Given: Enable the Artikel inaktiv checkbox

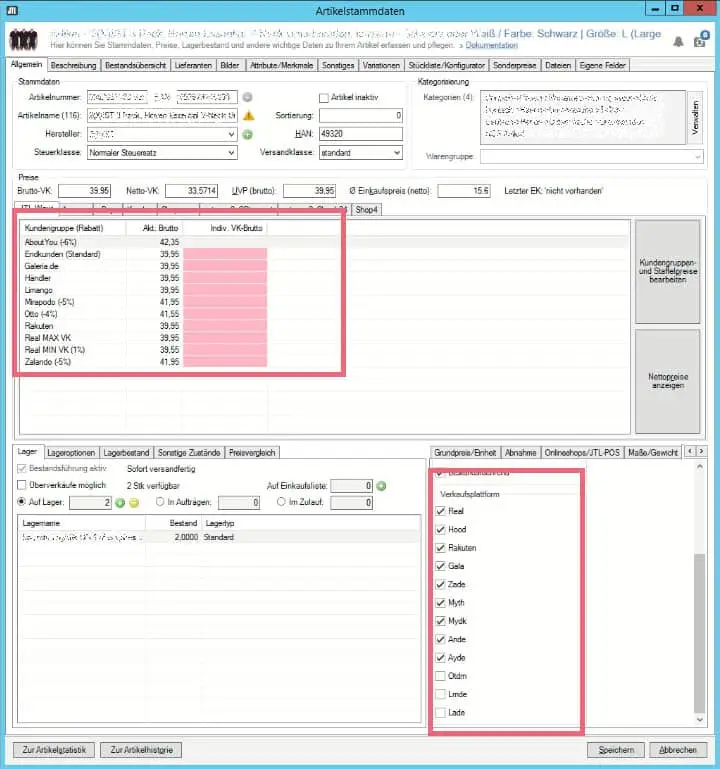Looking at the screenshot, I should [x=323, y=98].
